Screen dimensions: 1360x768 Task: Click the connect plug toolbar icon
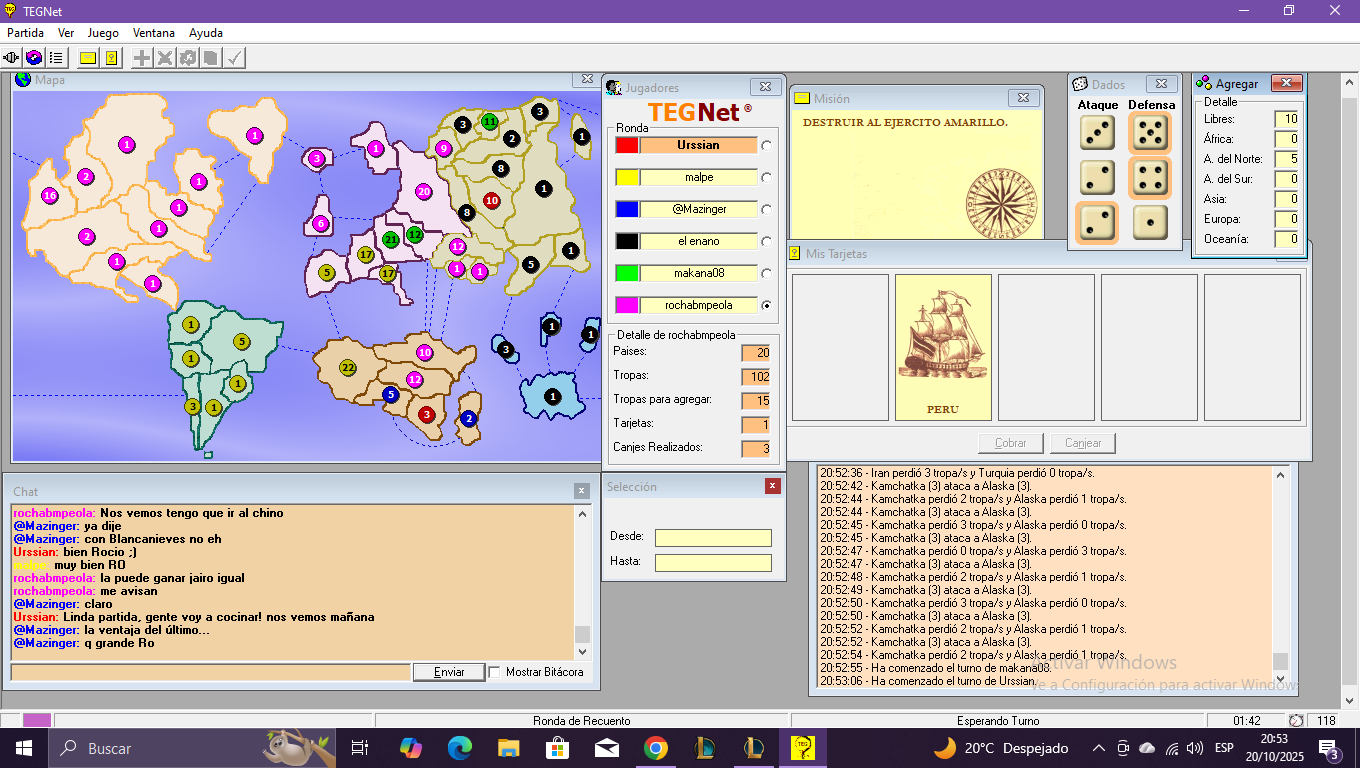tap(12, 58)
